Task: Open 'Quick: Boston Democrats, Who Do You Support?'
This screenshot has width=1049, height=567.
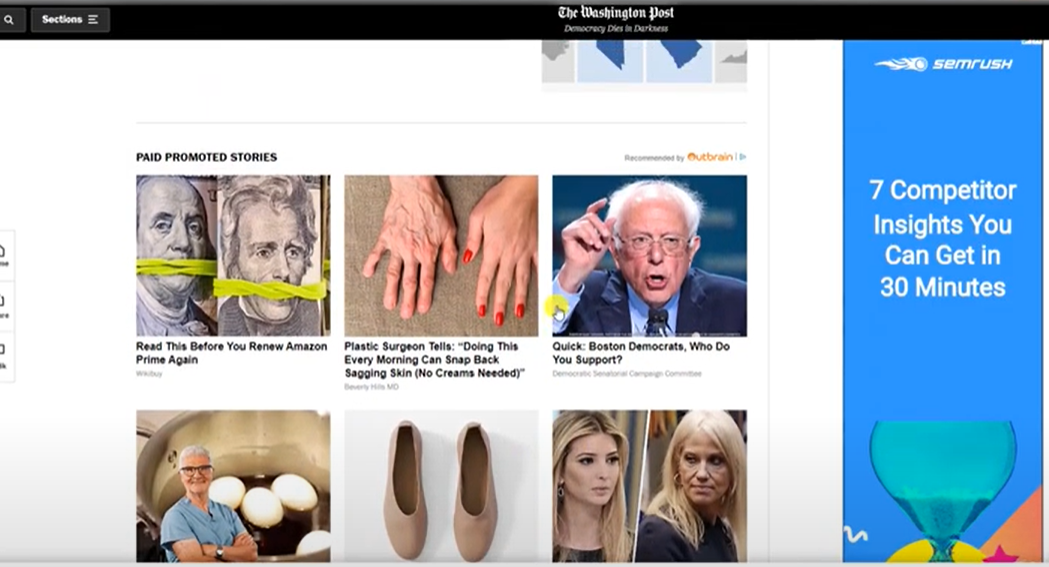Action: point(641,353)
